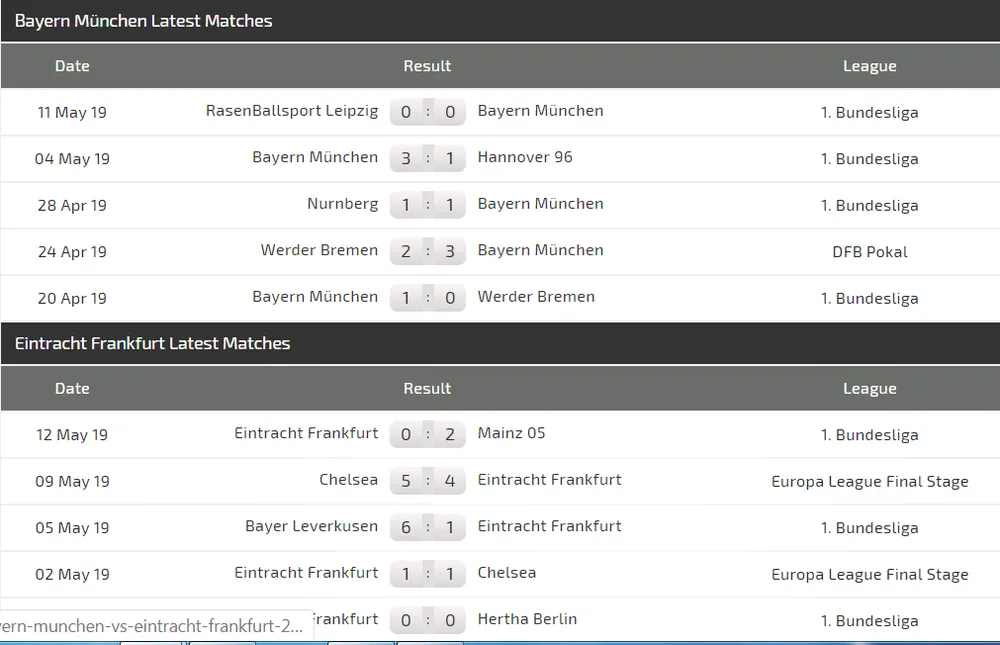Viewport: 1000px width, 645px height.
Task: View Chelsea from the 09 May match
Action: tap(348, 480)
